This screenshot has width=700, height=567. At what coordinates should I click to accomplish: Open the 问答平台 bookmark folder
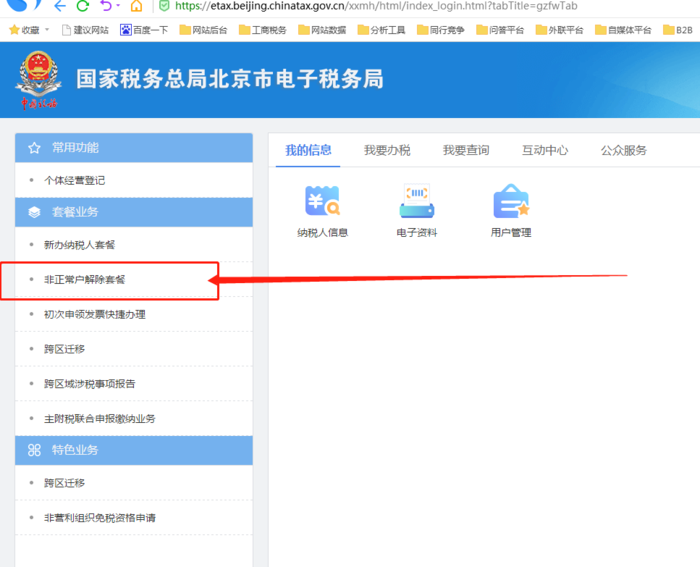[500, 30]
